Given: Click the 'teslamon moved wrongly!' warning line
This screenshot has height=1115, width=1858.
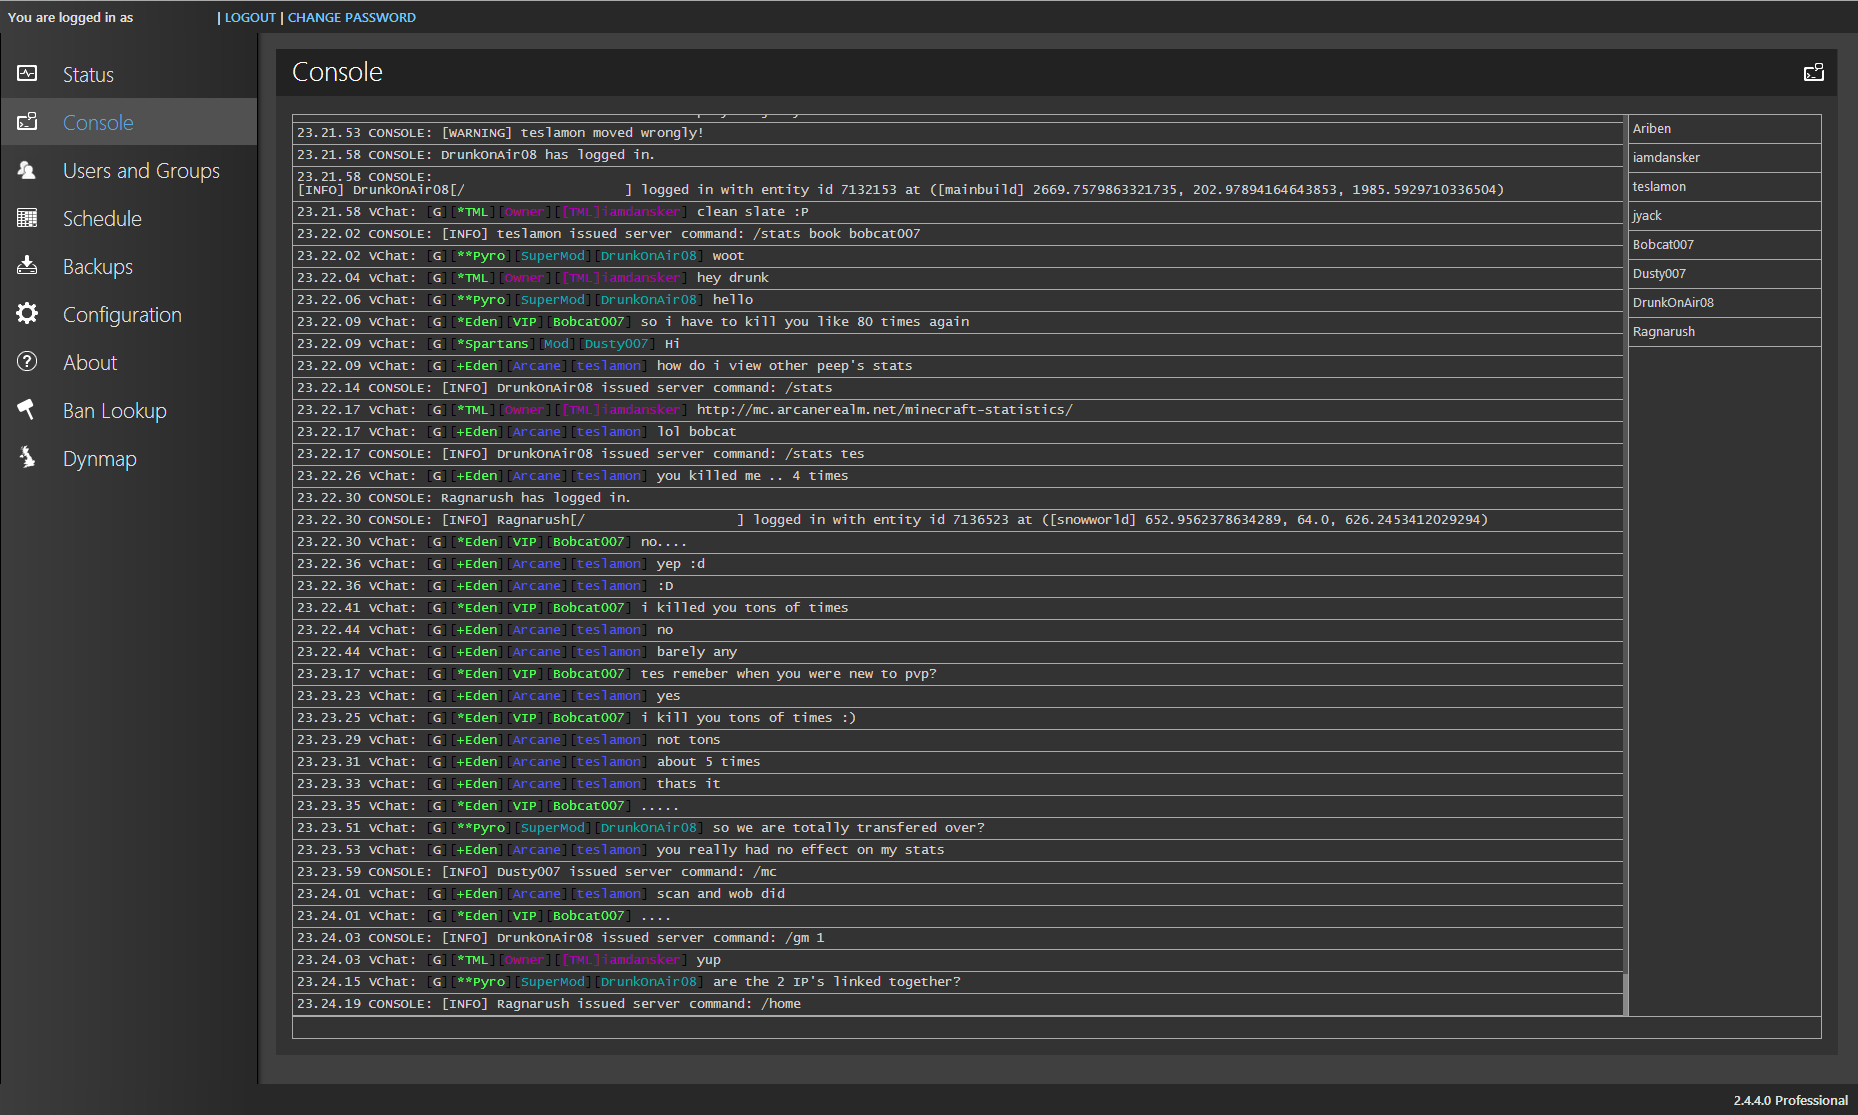Looking at the screenshot, I should point(957,133).
